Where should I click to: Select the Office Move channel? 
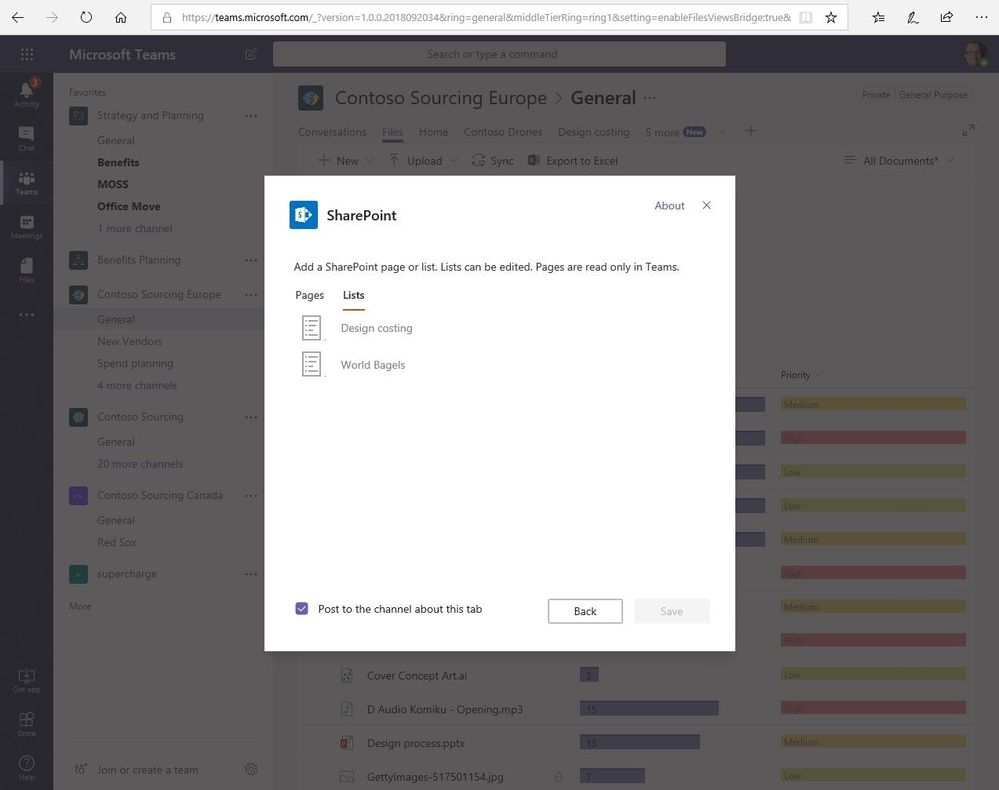coord(129,206)
